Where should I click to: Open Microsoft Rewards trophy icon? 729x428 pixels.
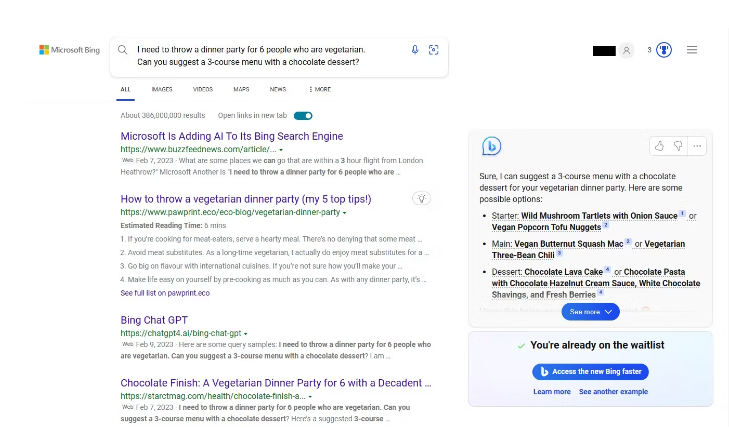point(664,50)
